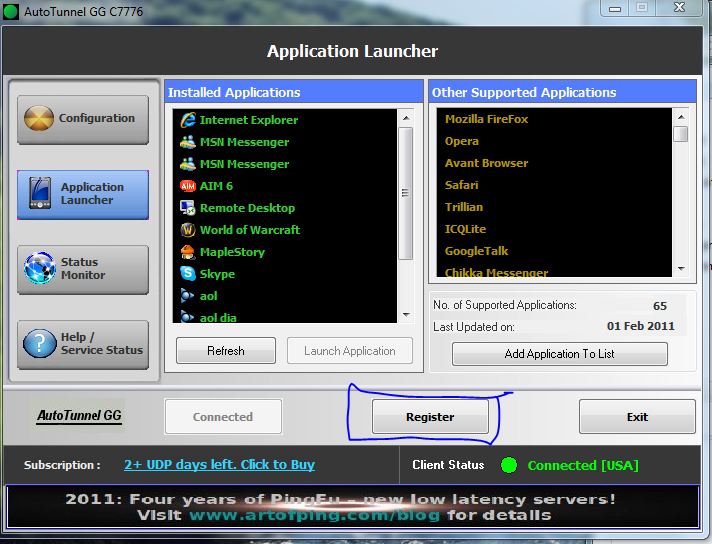Open the UDP days left subscription link

pos(219,465)
